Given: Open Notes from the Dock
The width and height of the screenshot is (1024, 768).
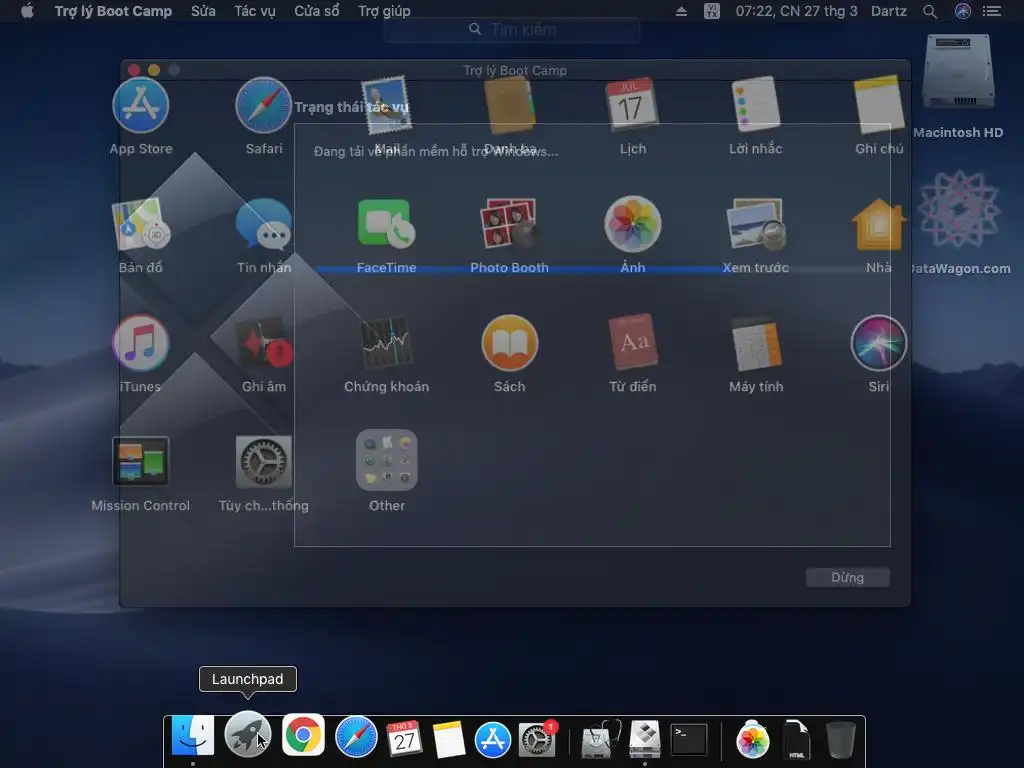Looking at the screenshot, I should (449, 739).
